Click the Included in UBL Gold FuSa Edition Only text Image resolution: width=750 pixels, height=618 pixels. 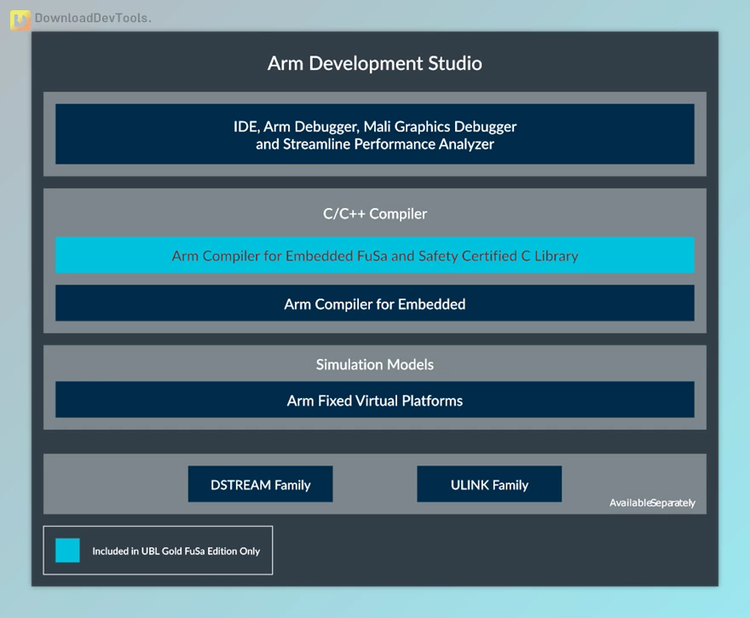tap(176, 551)
